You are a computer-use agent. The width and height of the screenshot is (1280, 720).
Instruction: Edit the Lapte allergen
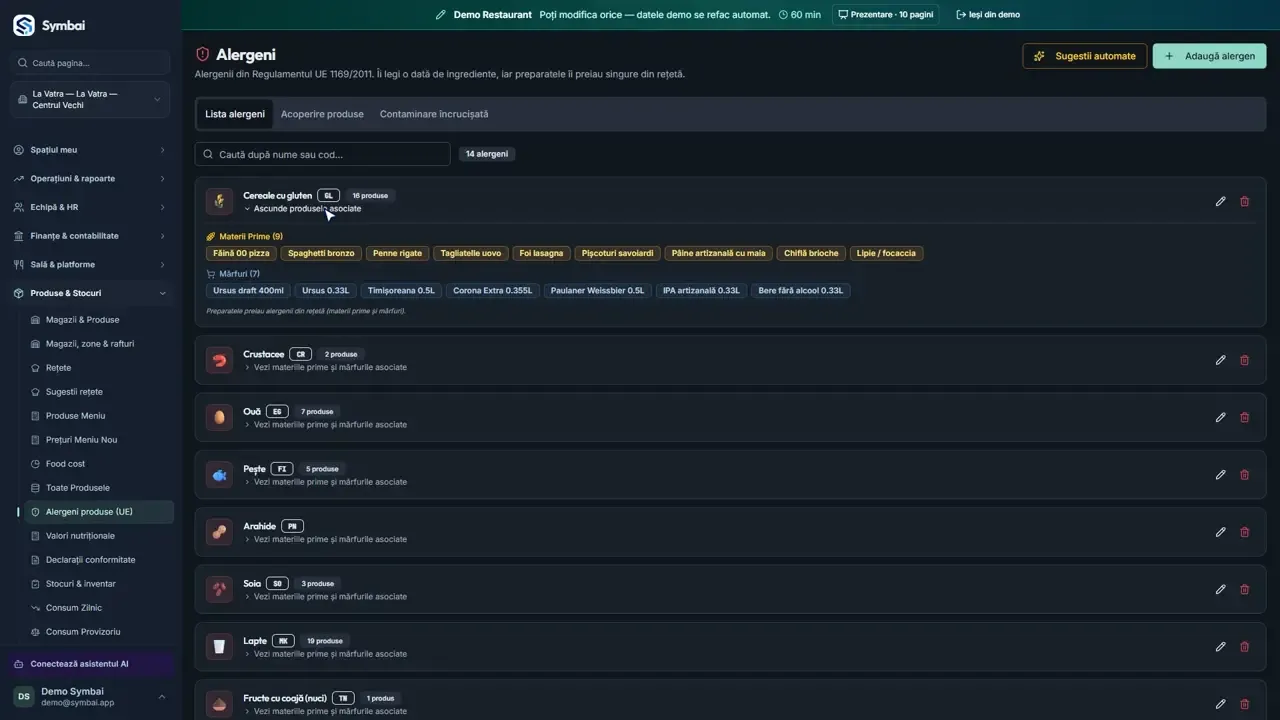click(1220, 647)
